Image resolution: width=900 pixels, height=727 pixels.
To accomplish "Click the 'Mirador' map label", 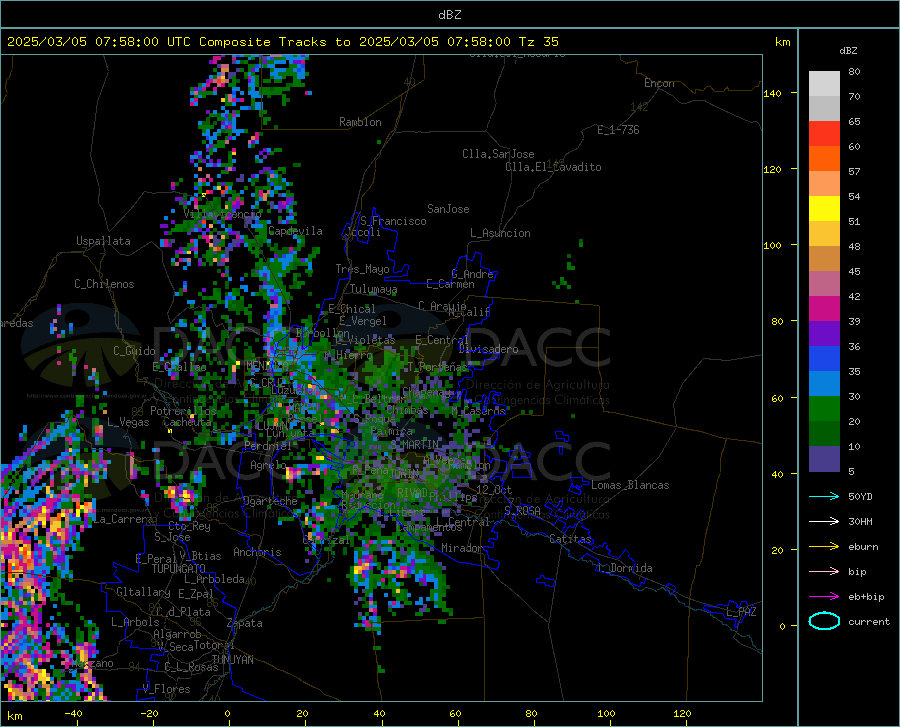I will pyautogui.click(x=461, y=548).
